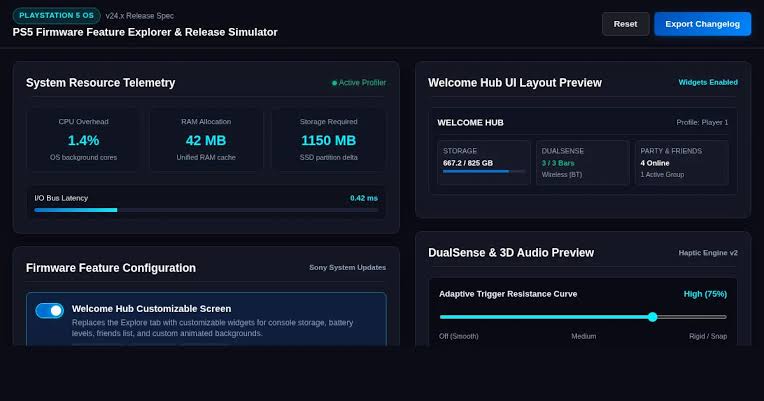
Task: Click the Welcome Hub Customizable Screen title
Action: (152, 308)
